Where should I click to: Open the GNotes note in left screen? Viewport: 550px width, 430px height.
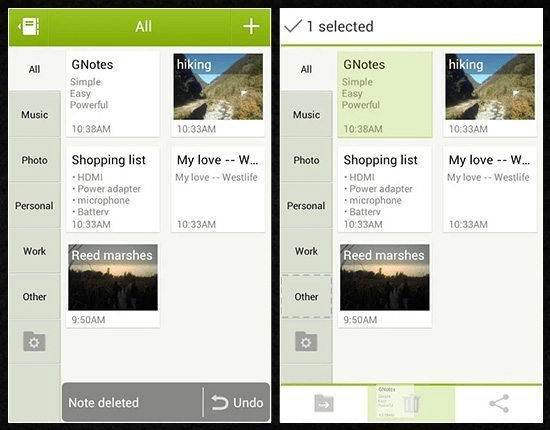click(x=113, y=94)
